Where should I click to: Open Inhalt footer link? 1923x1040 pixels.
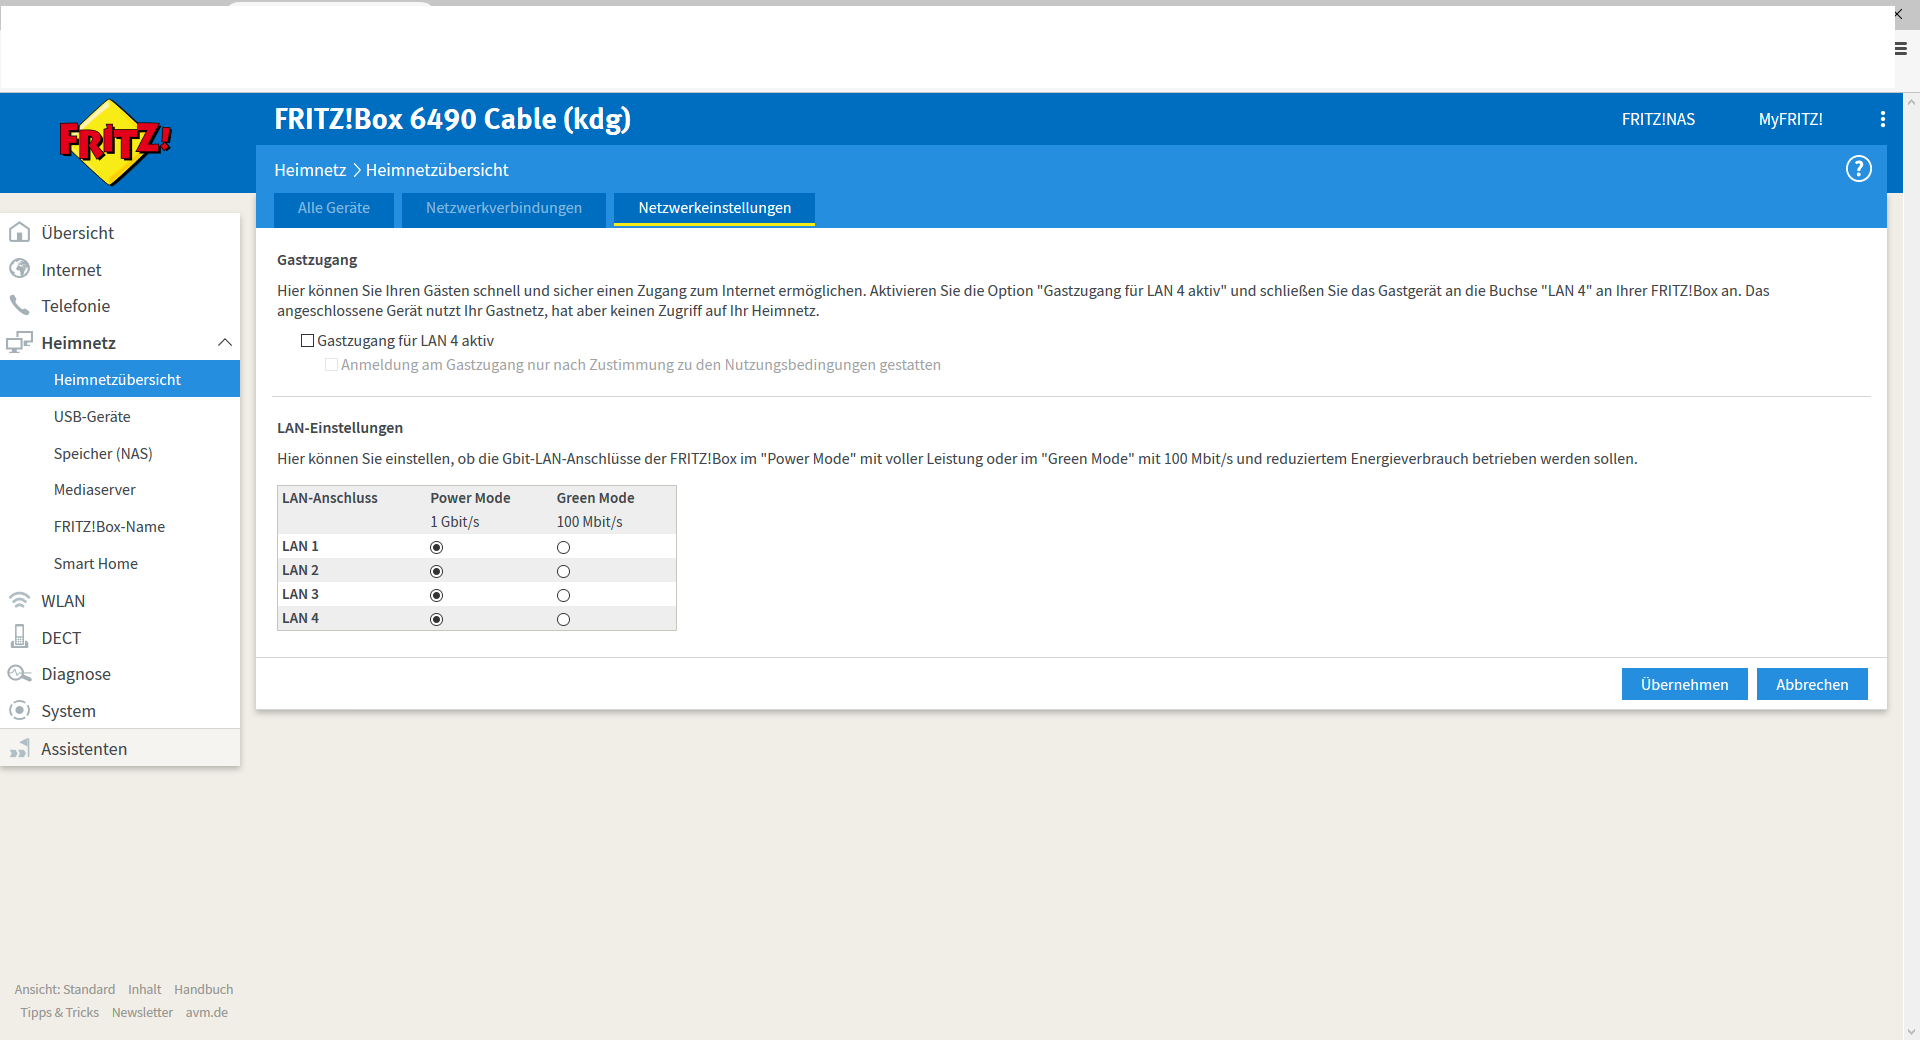click(144, 989)
